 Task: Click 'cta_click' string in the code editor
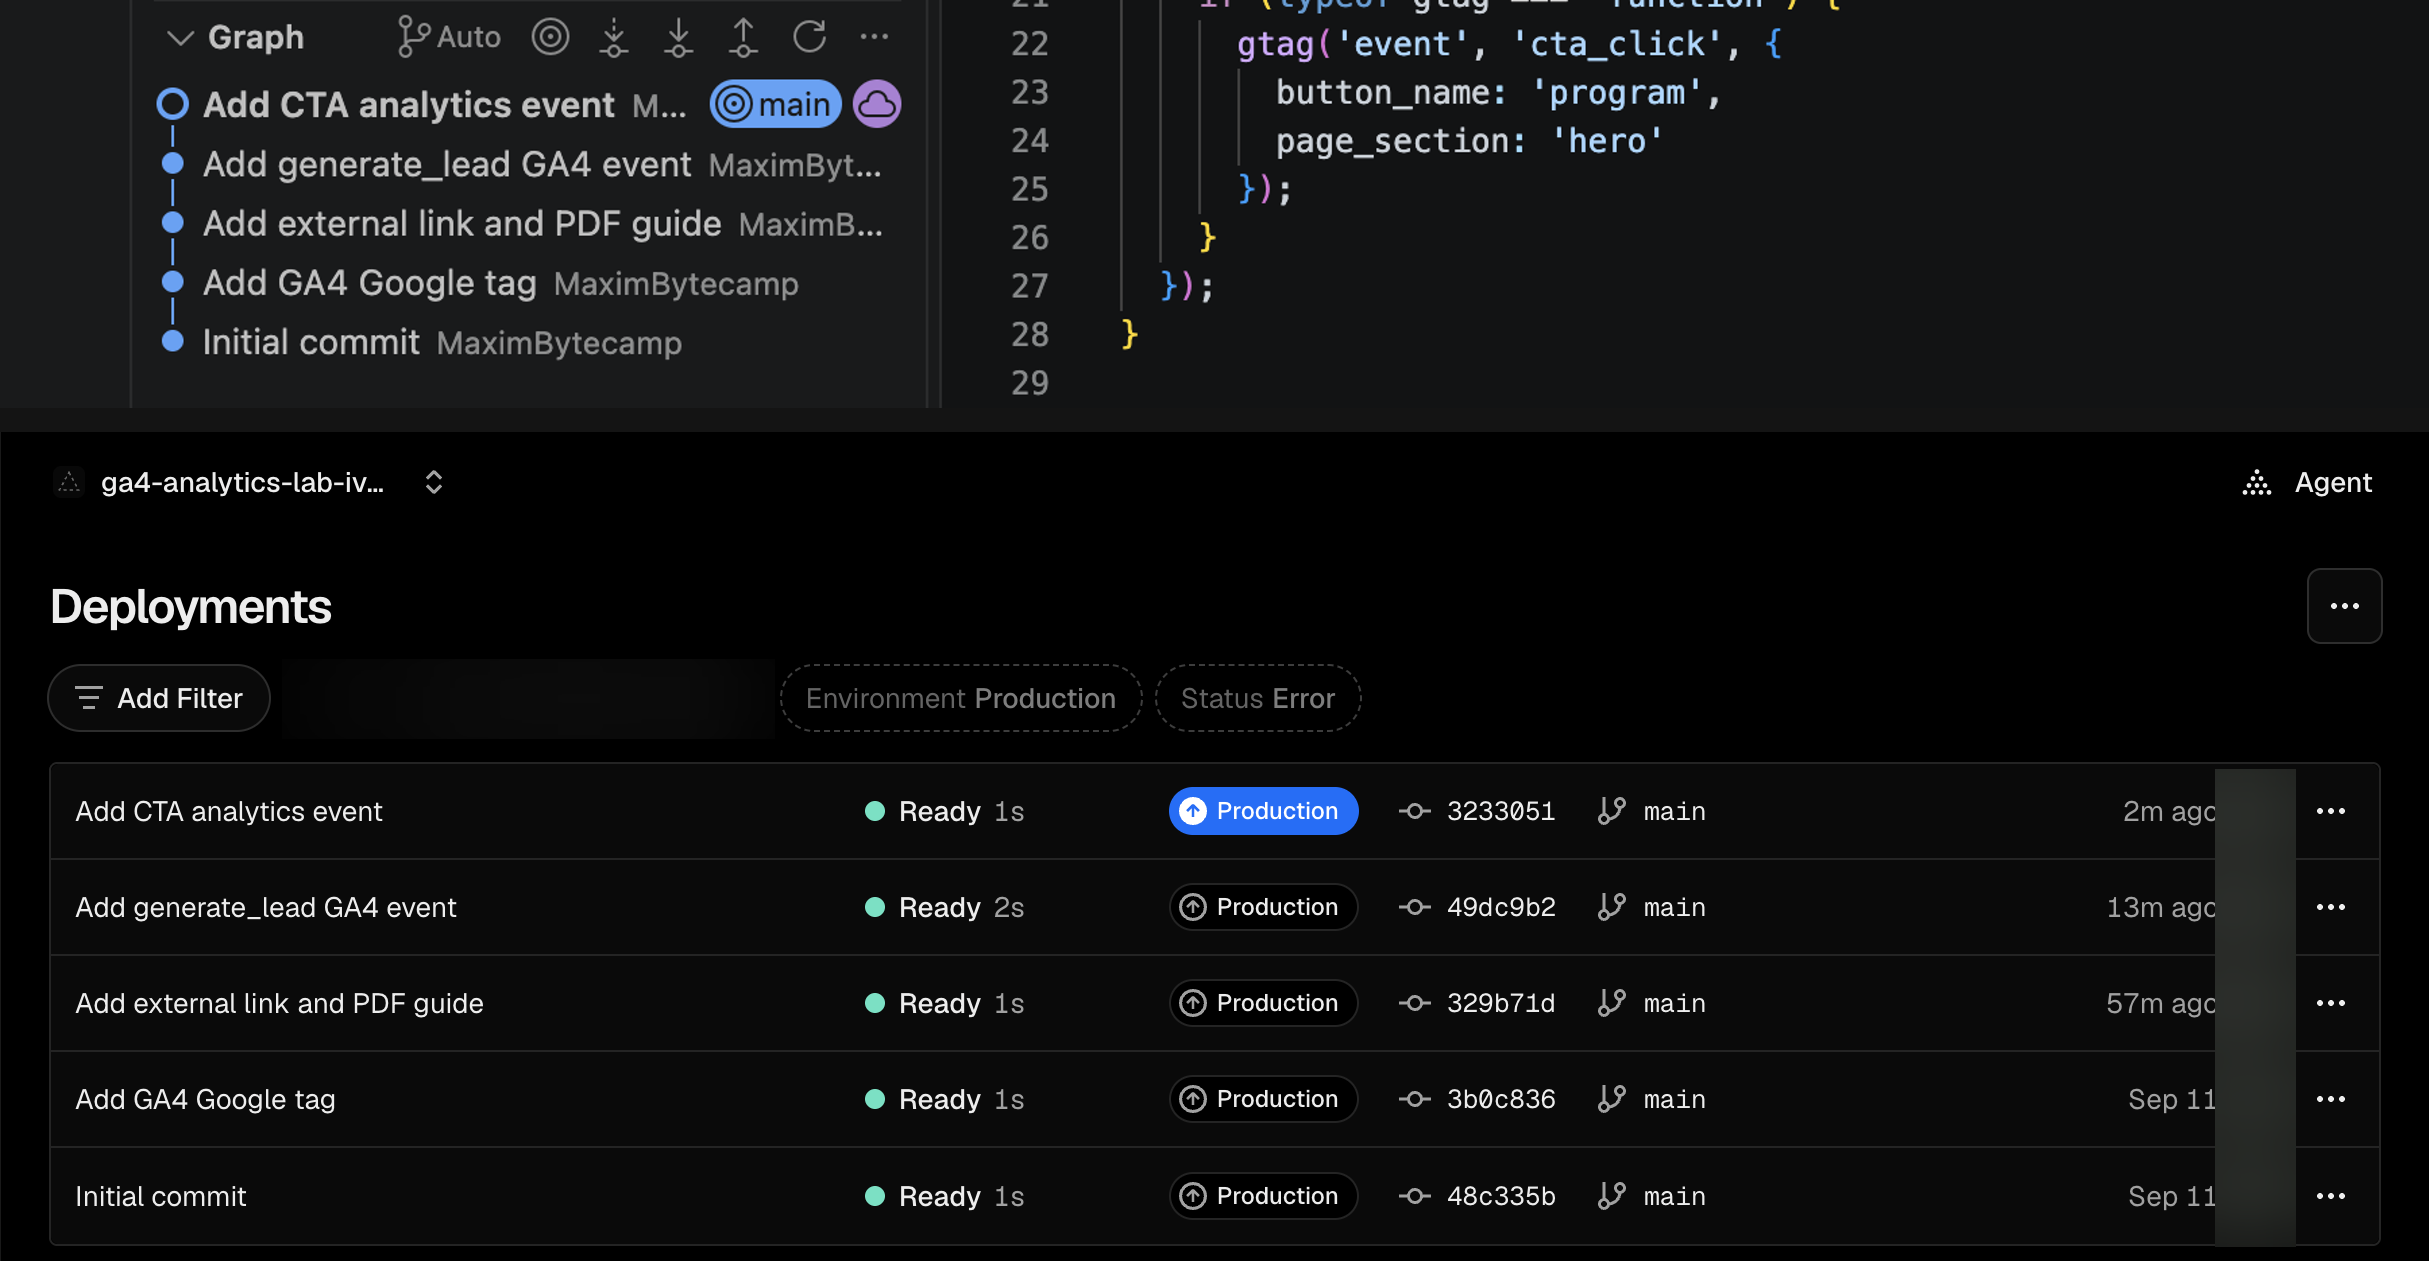click(x=1619, y=44)
